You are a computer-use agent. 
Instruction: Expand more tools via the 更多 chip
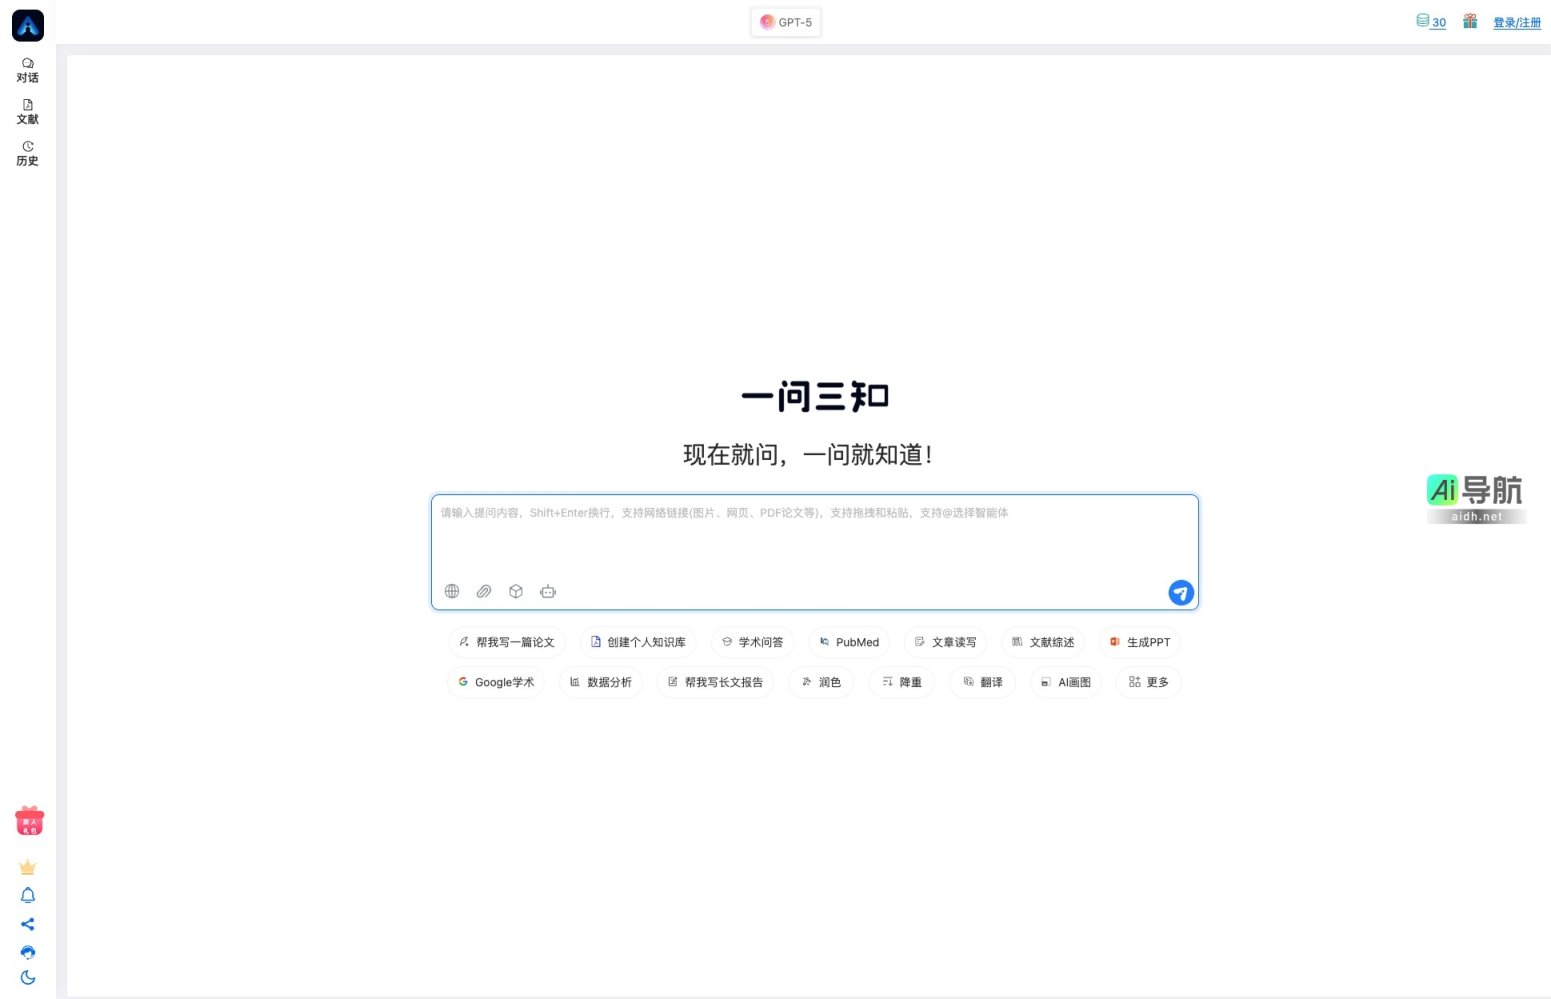click(x=1148, y=682)
